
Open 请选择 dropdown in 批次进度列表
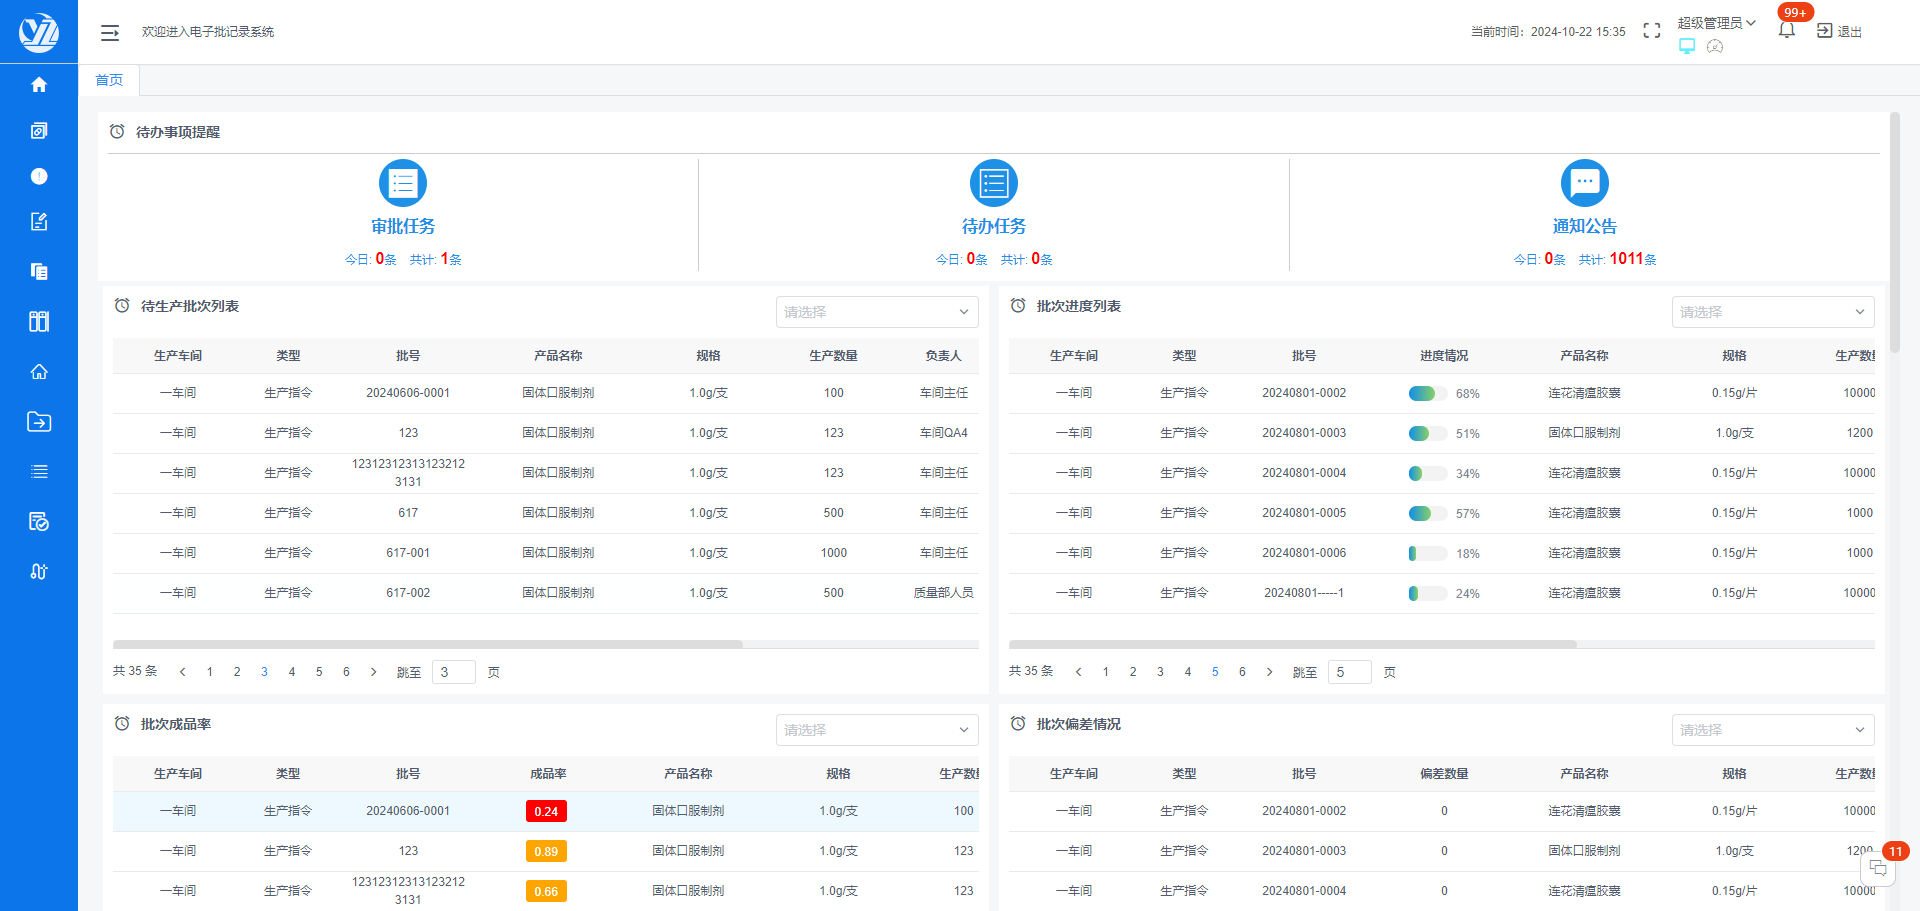[1773, 312]
